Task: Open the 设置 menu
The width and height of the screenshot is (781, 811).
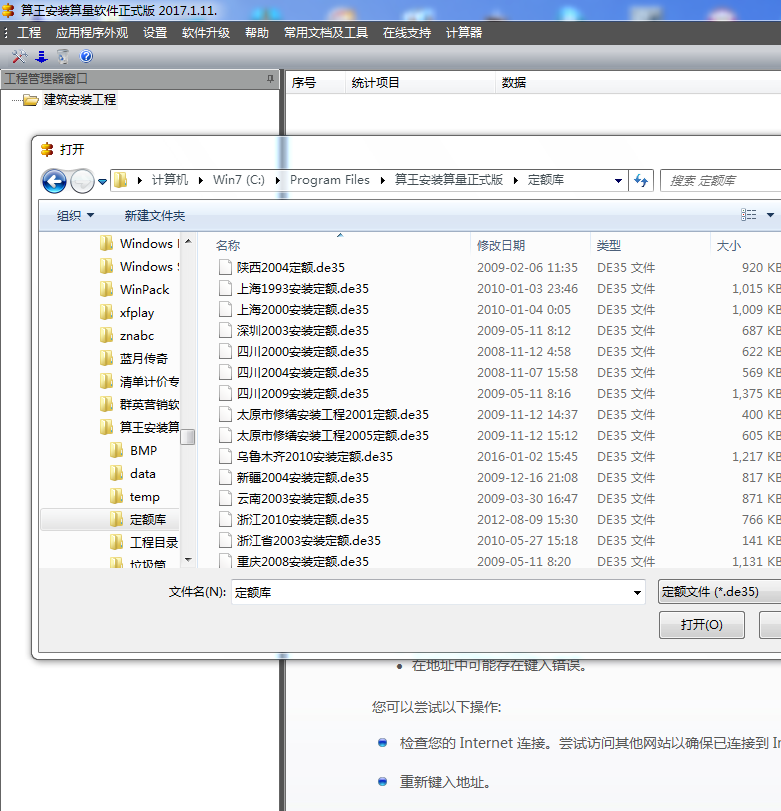Action: tap(155, 33)
